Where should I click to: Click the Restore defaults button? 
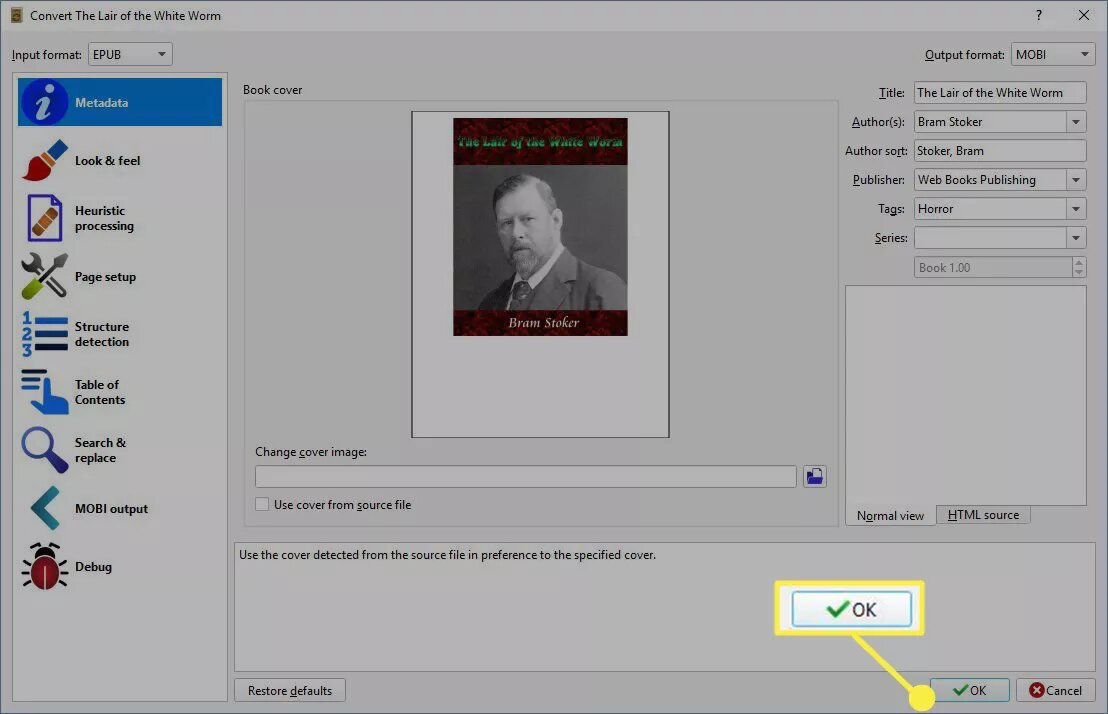tap(290, 691)
